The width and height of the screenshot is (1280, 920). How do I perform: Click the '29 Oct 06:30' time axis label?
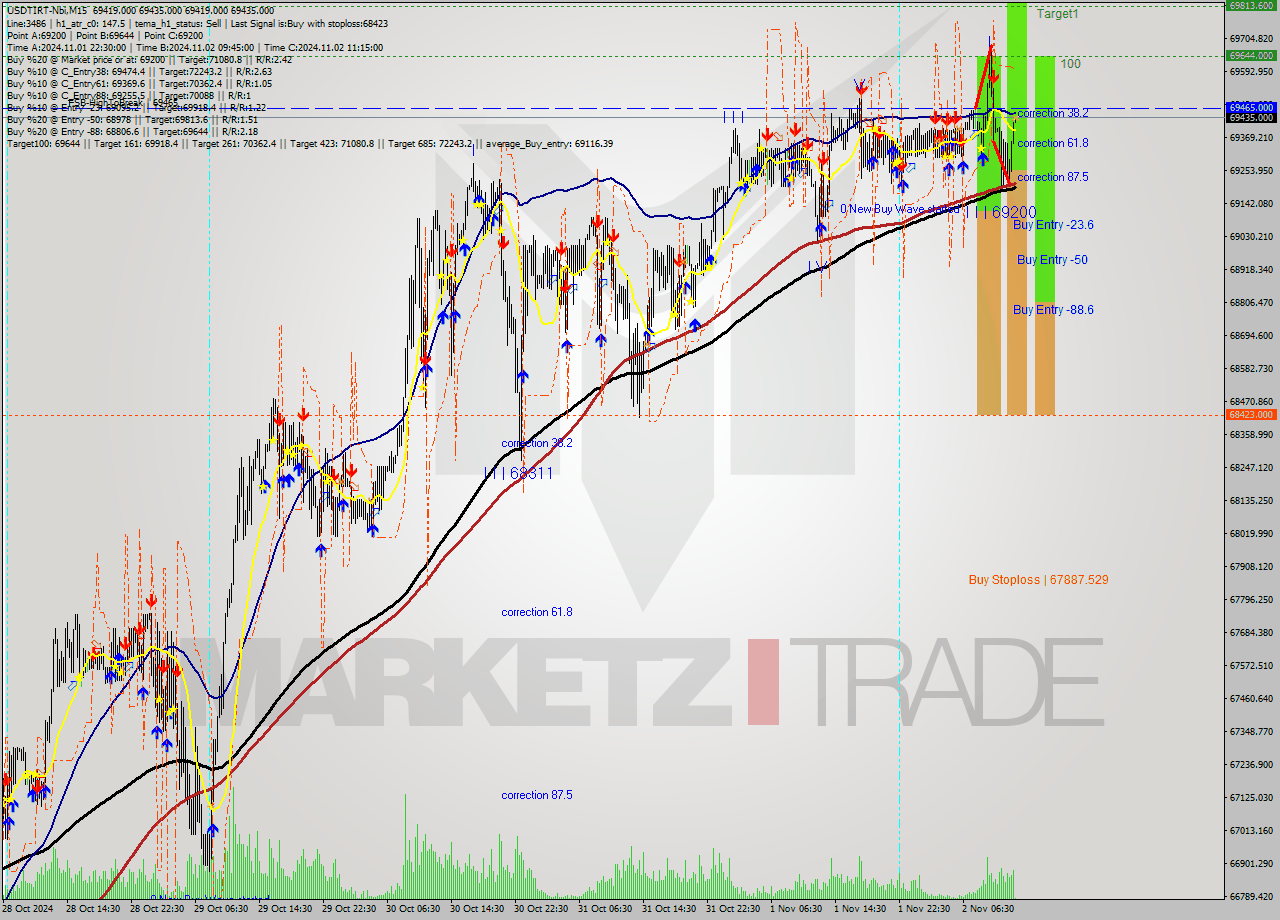[x=220, y=909]
